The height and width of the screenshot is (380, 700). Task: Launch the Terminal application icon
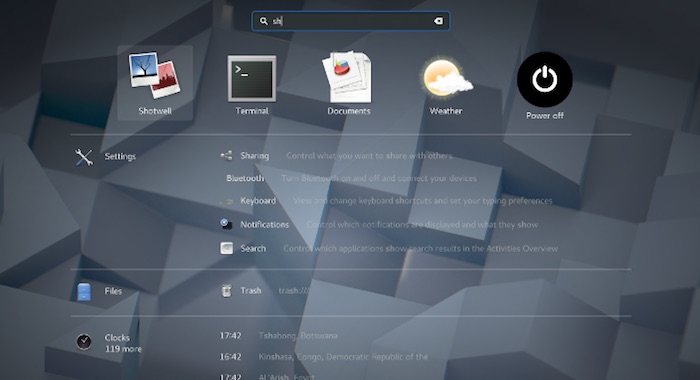252,79
